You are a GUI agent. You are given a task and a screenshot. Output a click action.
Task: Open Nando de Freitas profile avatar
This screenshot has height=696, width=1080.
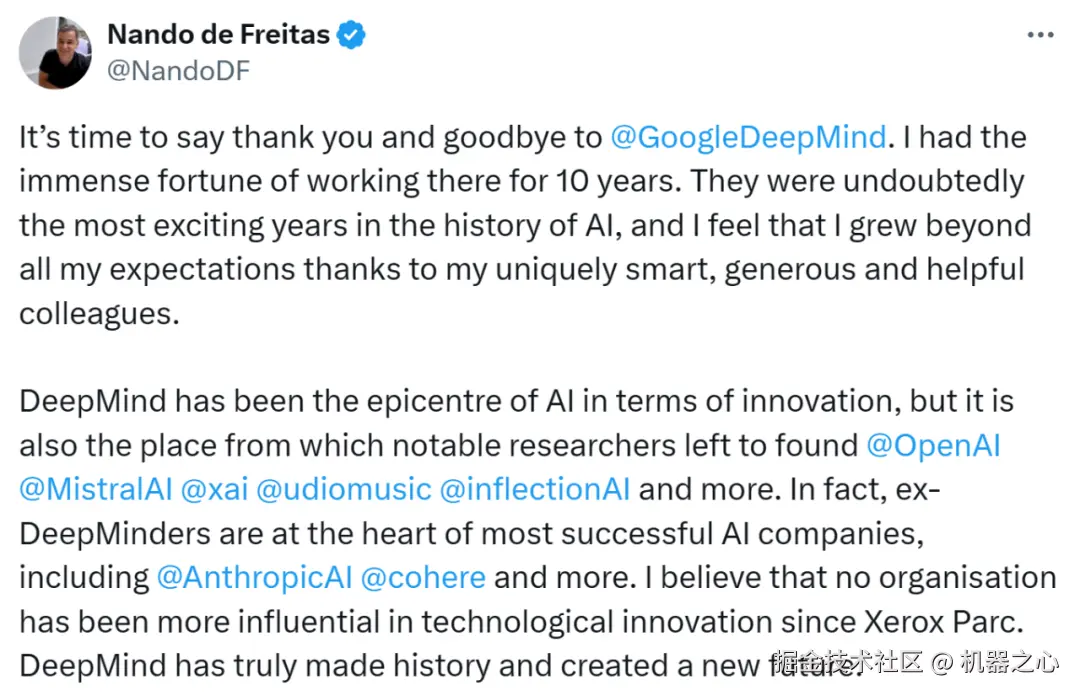pos(55,52)
